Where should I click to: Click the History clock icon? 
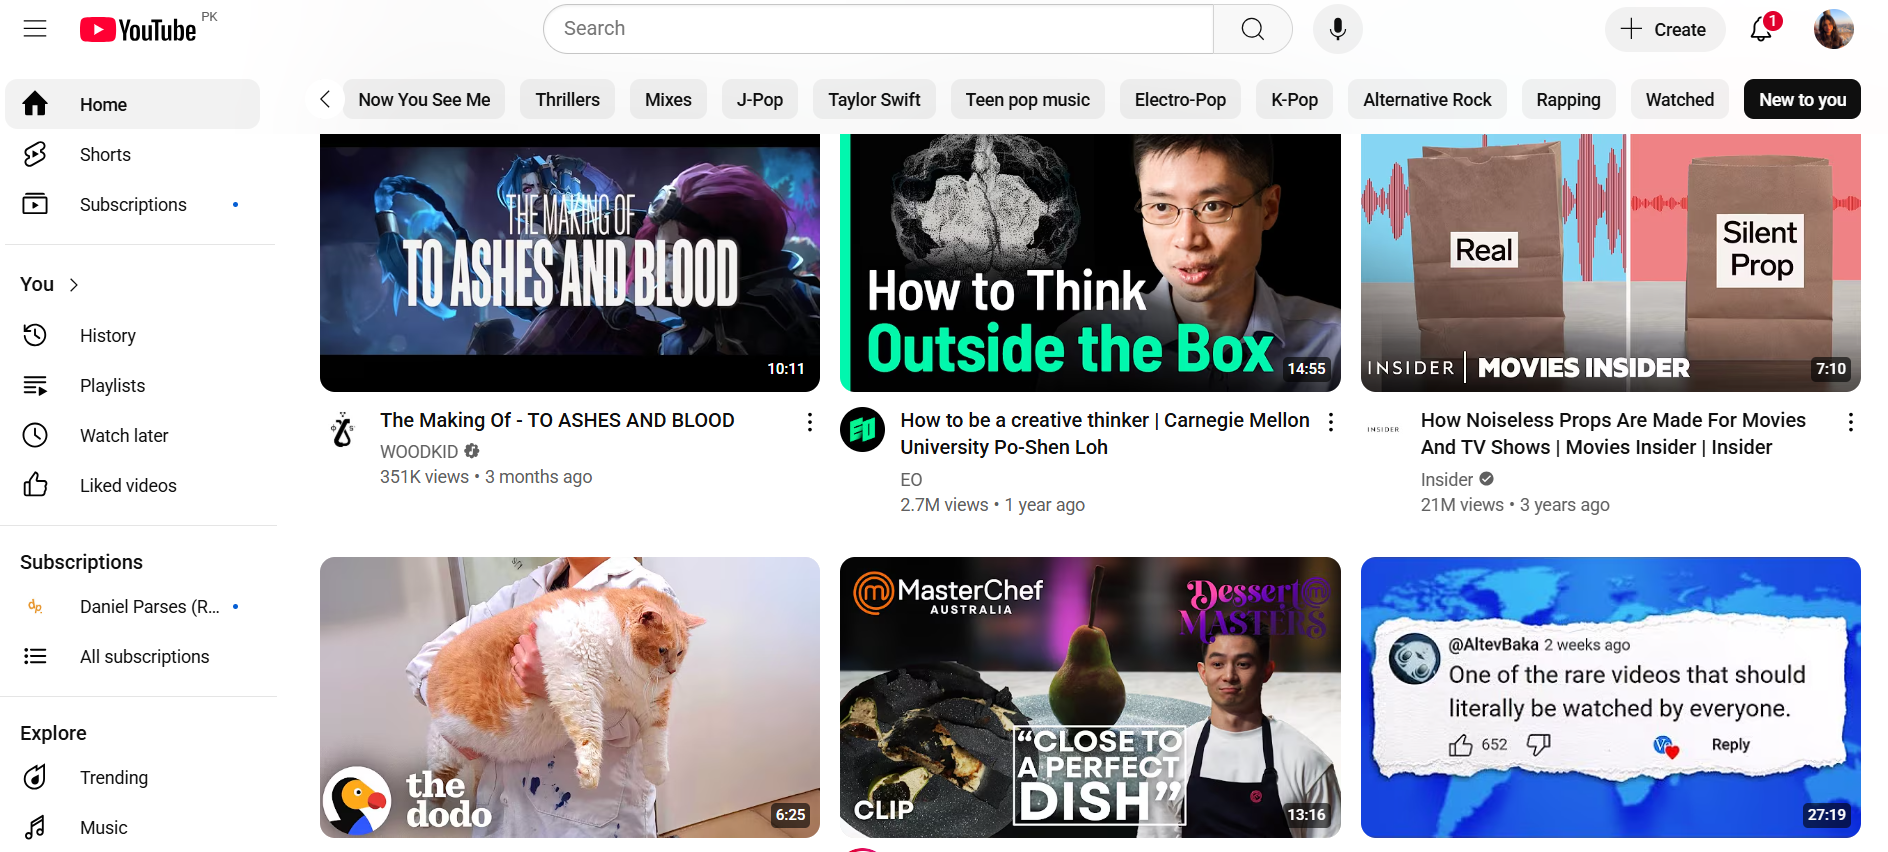35,335
